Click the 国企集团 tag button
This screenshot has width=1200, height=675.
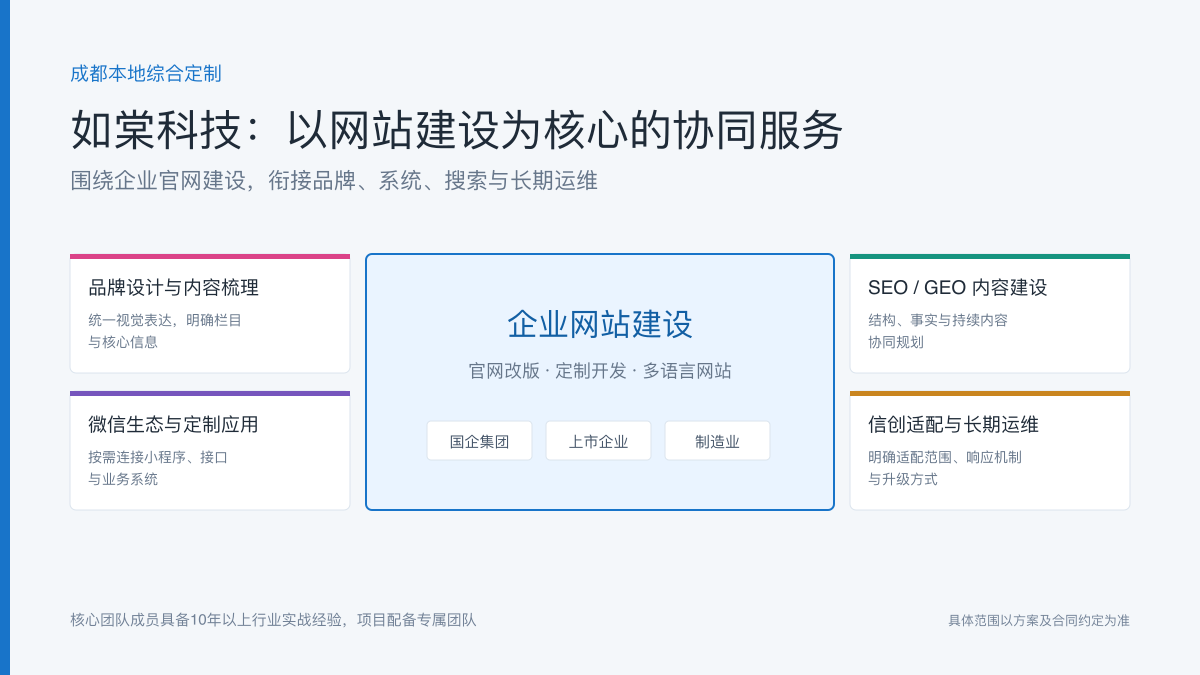coord(479,441)
